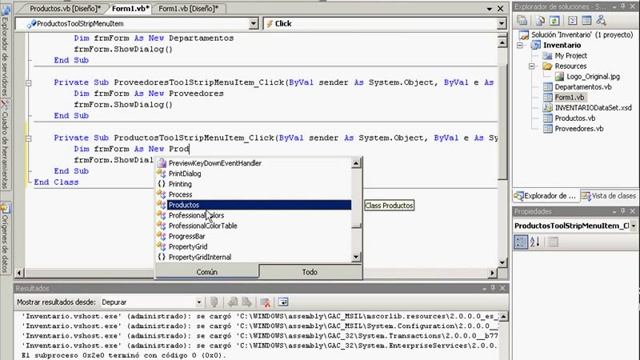The width and height of the screenshot is (640, 360).
Task: Click View Code icon in Solution Explorer
Action: click(x=572, y=20)
